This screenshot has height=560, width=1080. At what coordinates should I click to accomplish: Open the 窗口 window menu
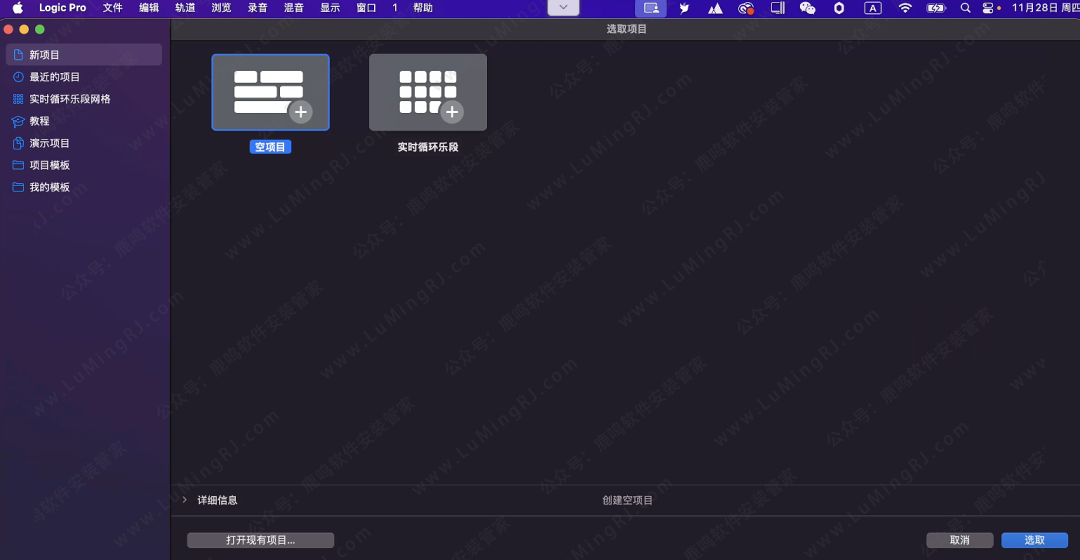(366, 8)
